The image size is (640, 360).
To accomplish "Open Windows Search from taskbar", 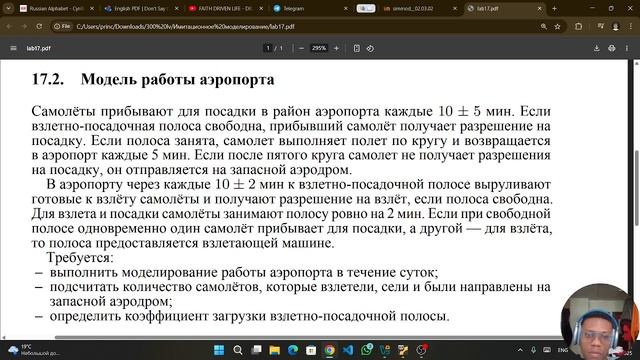I will tap(238, 350).
